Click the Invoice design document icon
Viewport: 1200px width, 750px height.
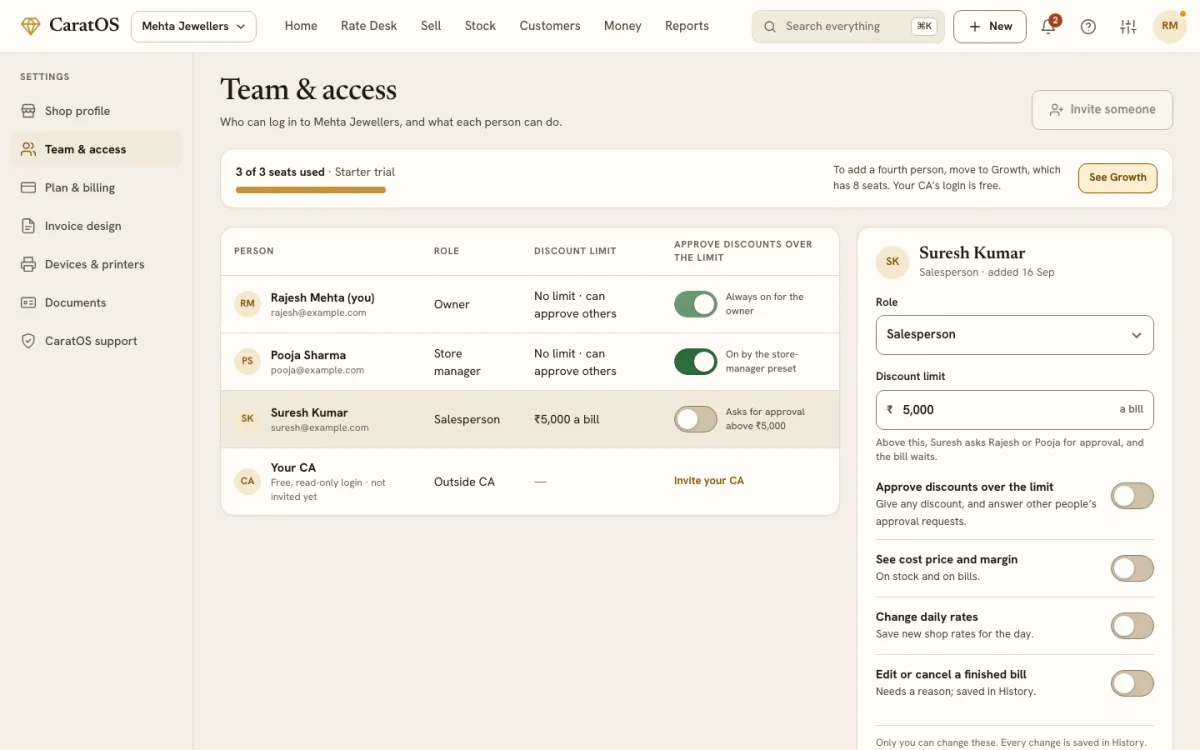tap(28, 226)
